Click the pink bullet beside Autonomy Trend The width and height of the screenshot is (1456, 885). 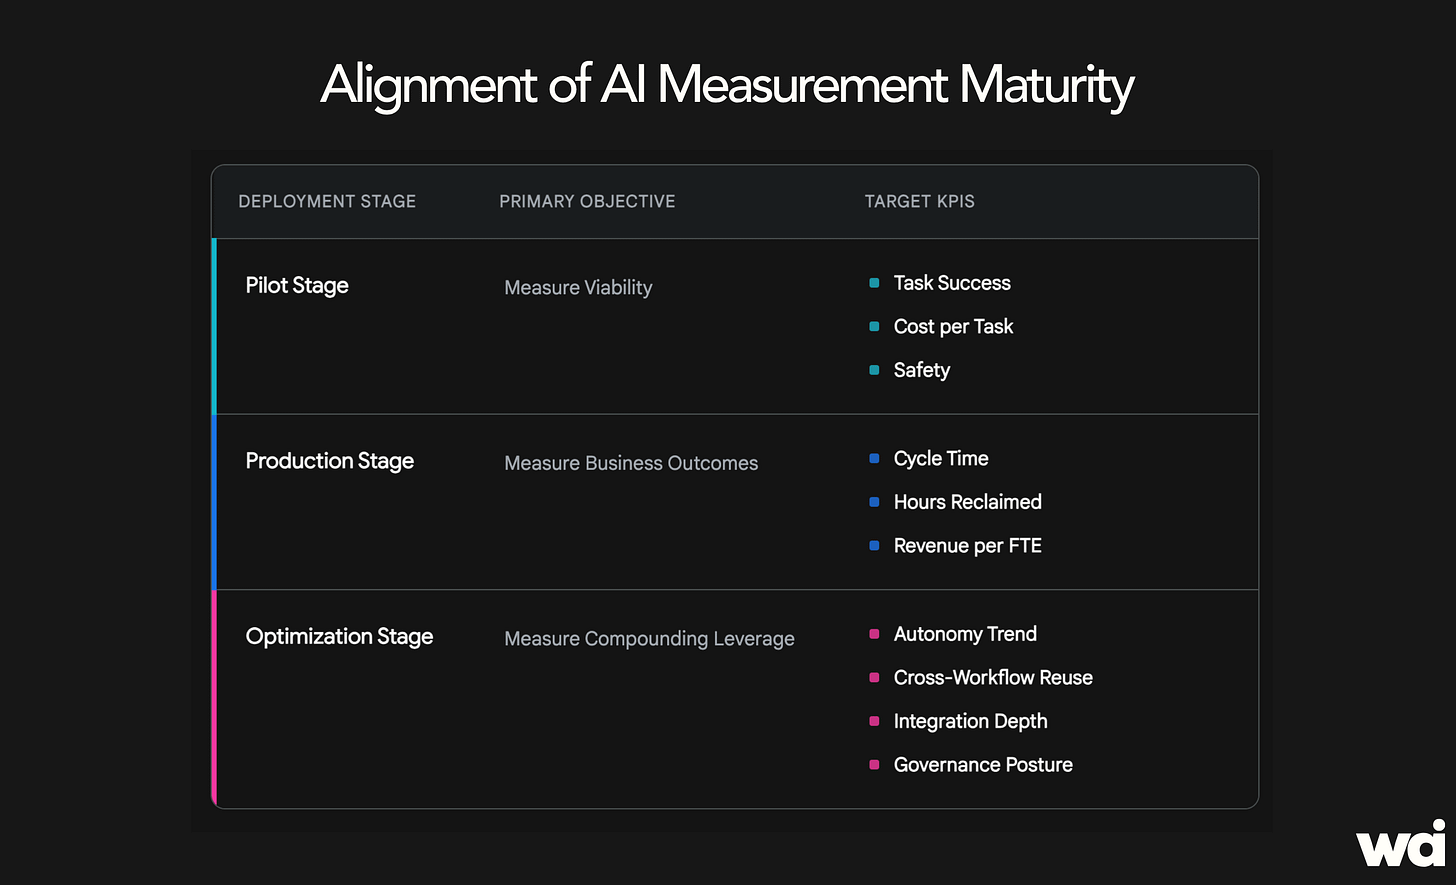(x=874, y=634)
